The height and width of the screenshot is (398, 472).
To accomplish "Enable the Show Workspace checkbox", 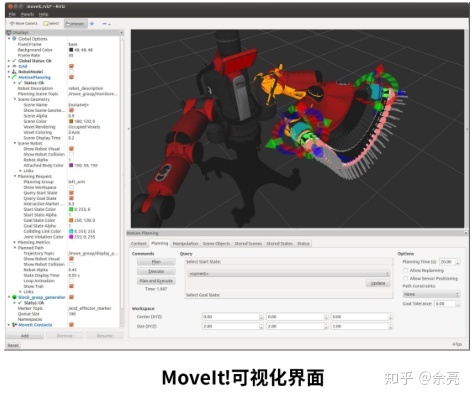I will 71,187.
